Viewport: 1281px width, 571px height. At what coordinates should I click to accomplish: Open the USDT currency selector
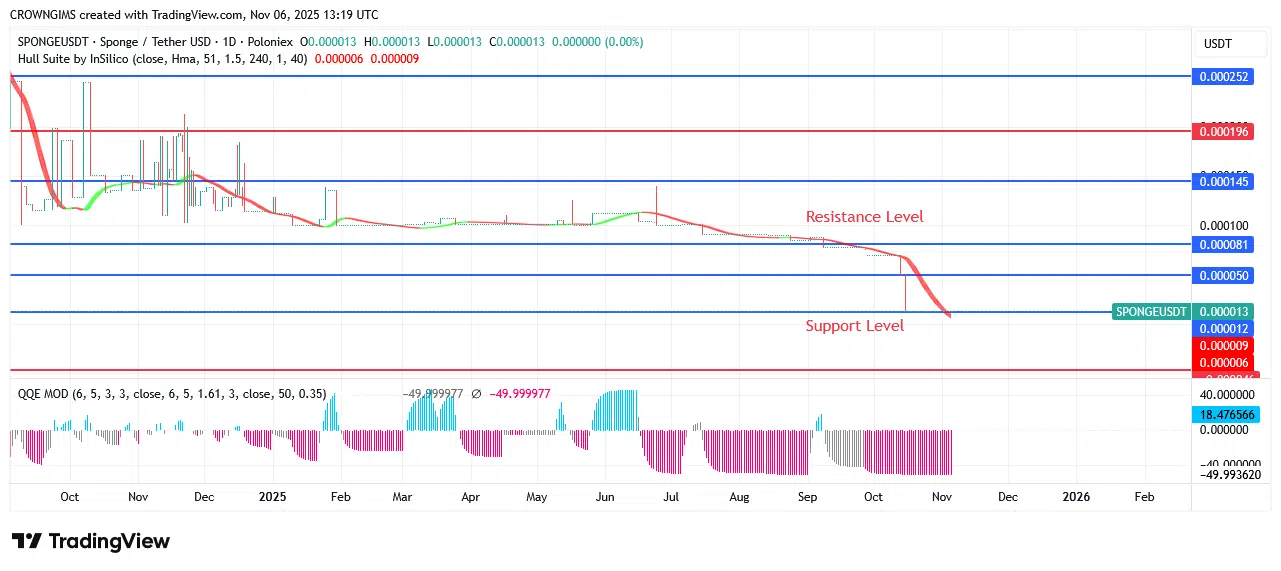[1218, 44]
